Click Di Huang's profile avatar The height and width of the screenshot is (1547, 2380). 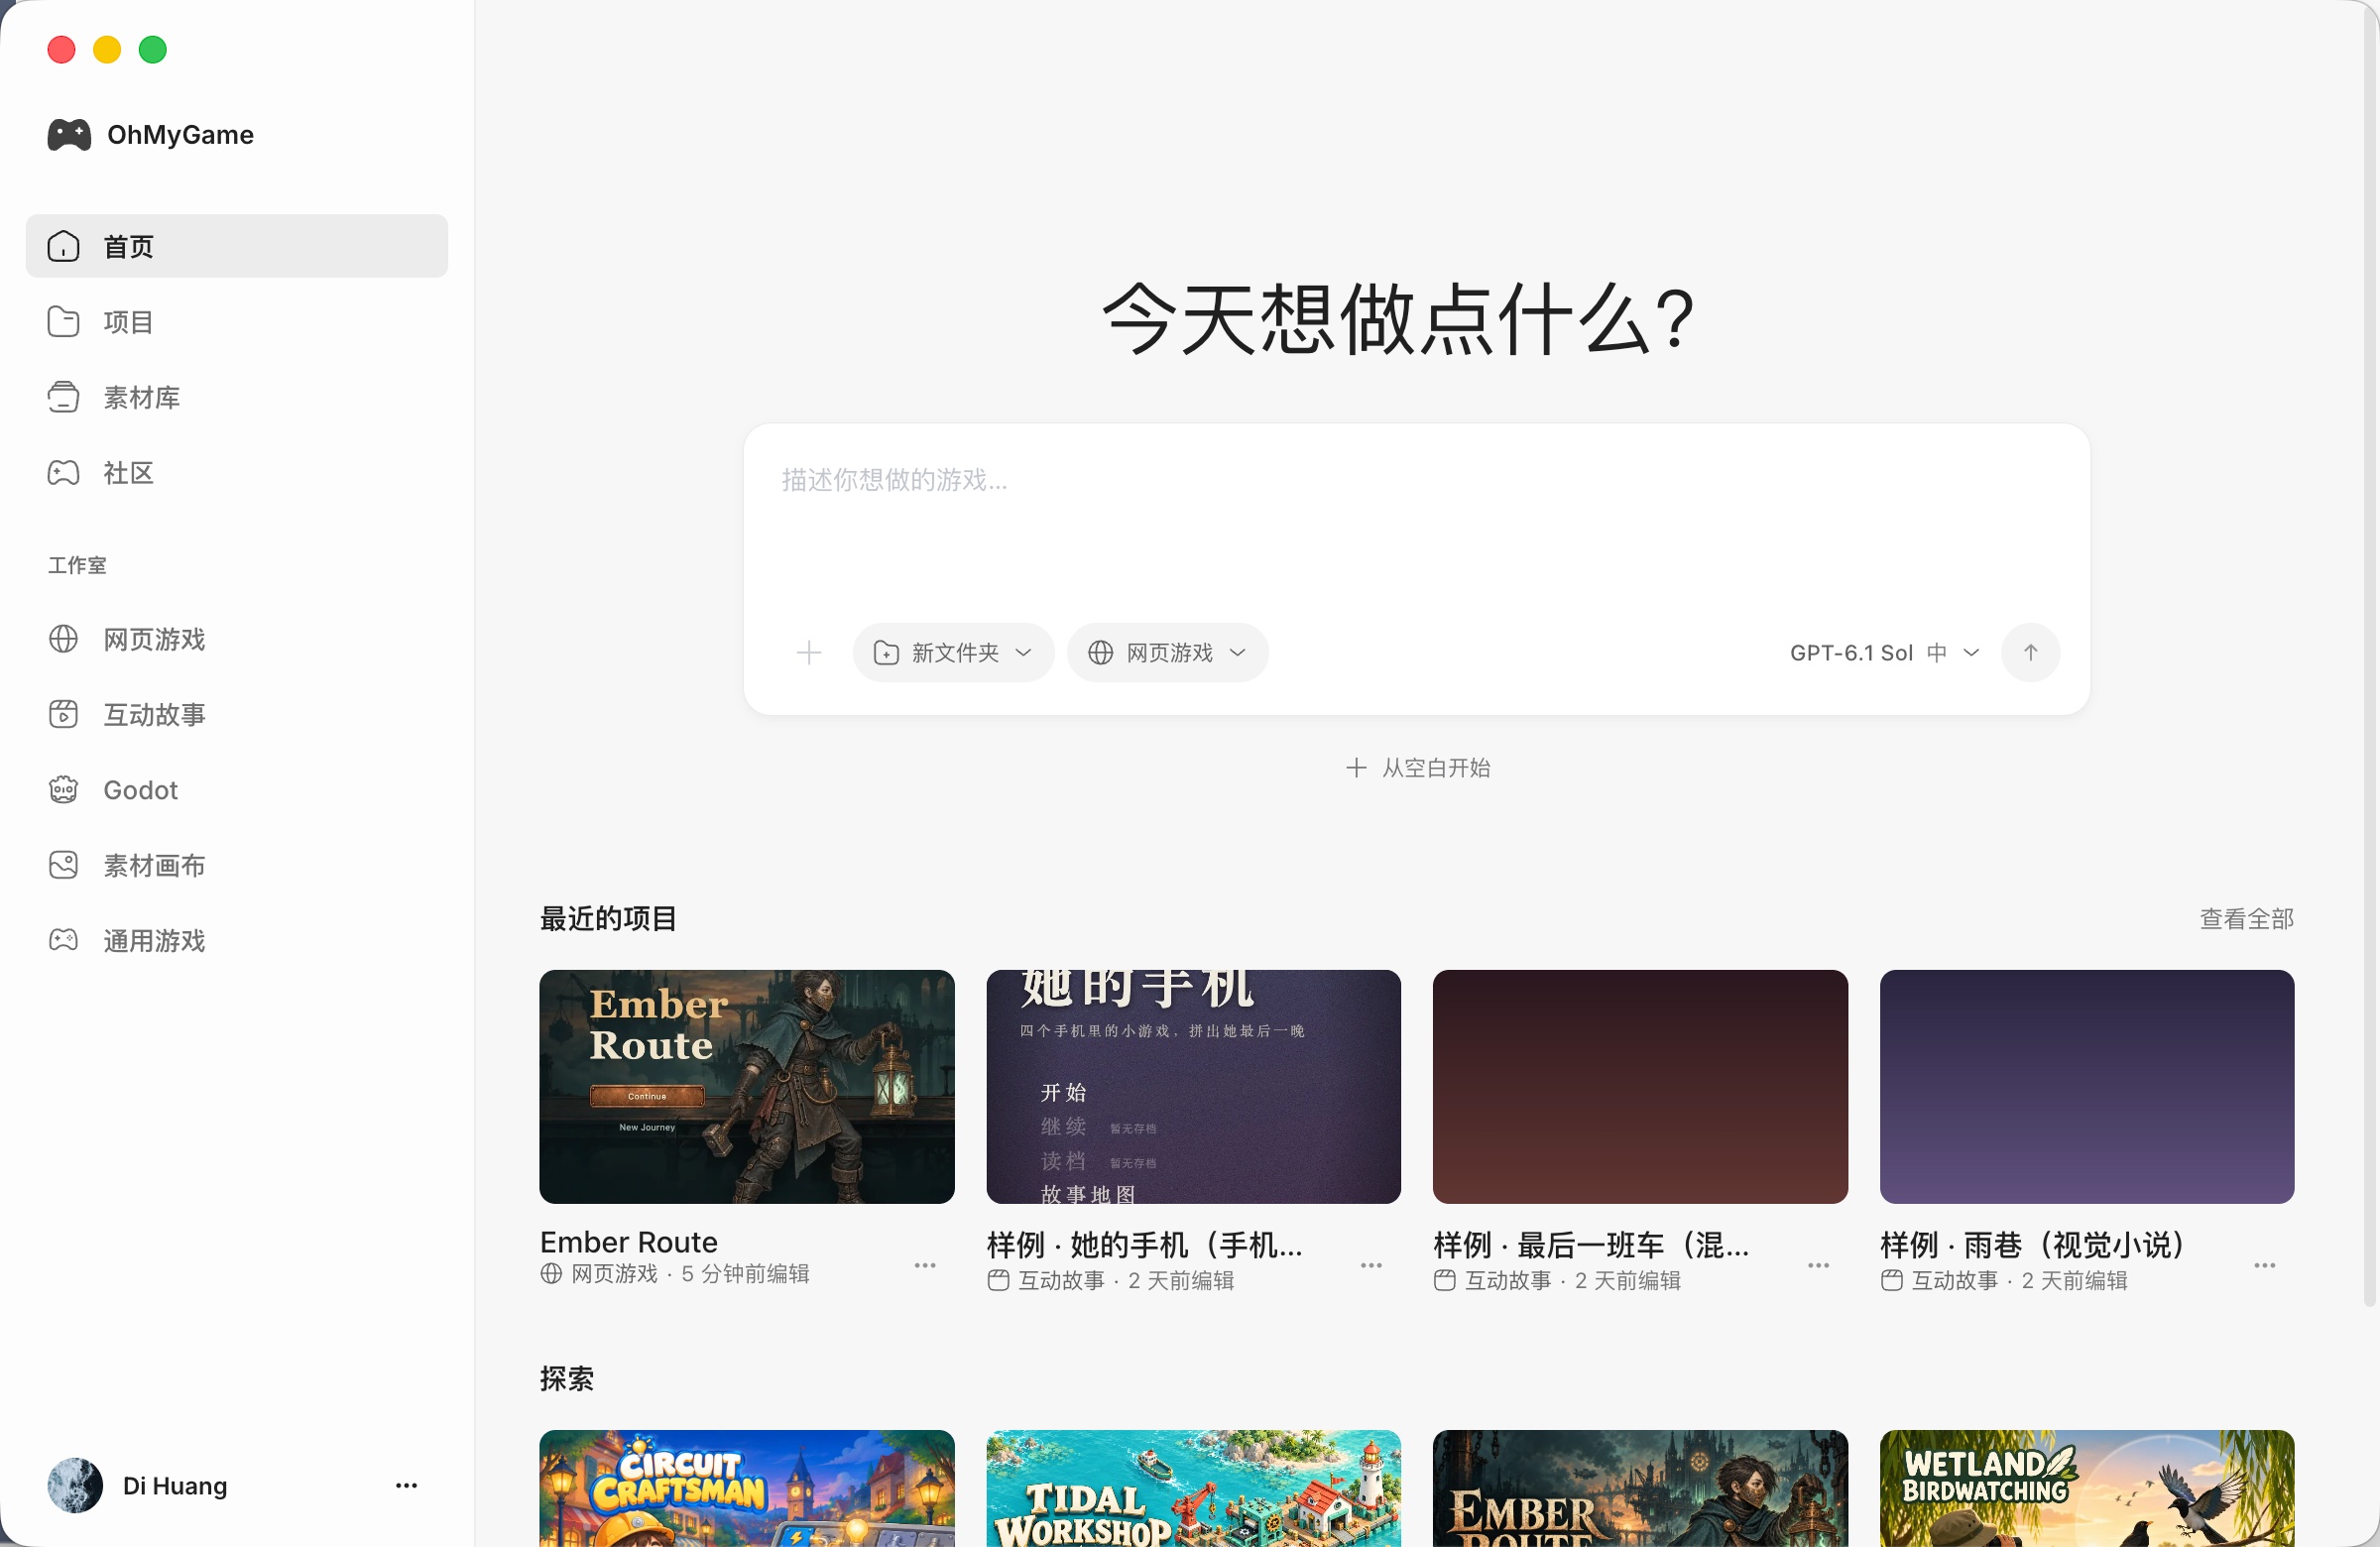75,1486
